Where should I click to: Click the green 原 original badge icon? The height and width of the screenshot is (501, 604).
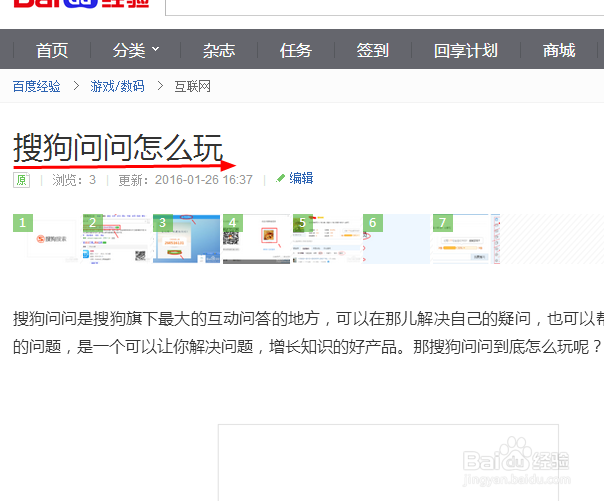tap(22, 180)
